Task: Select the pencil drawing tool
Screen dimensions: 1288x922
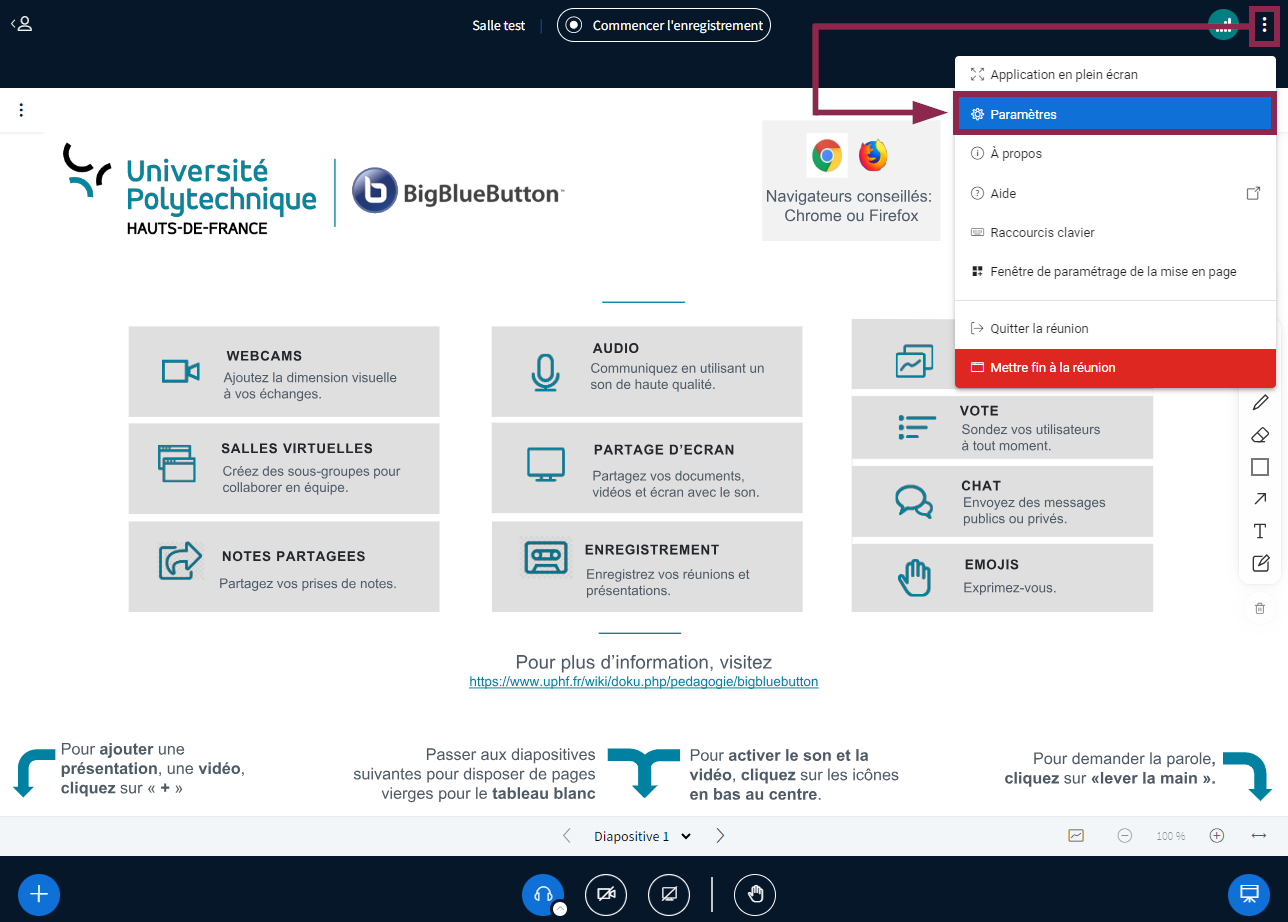Action: (x=1260, y=402)
